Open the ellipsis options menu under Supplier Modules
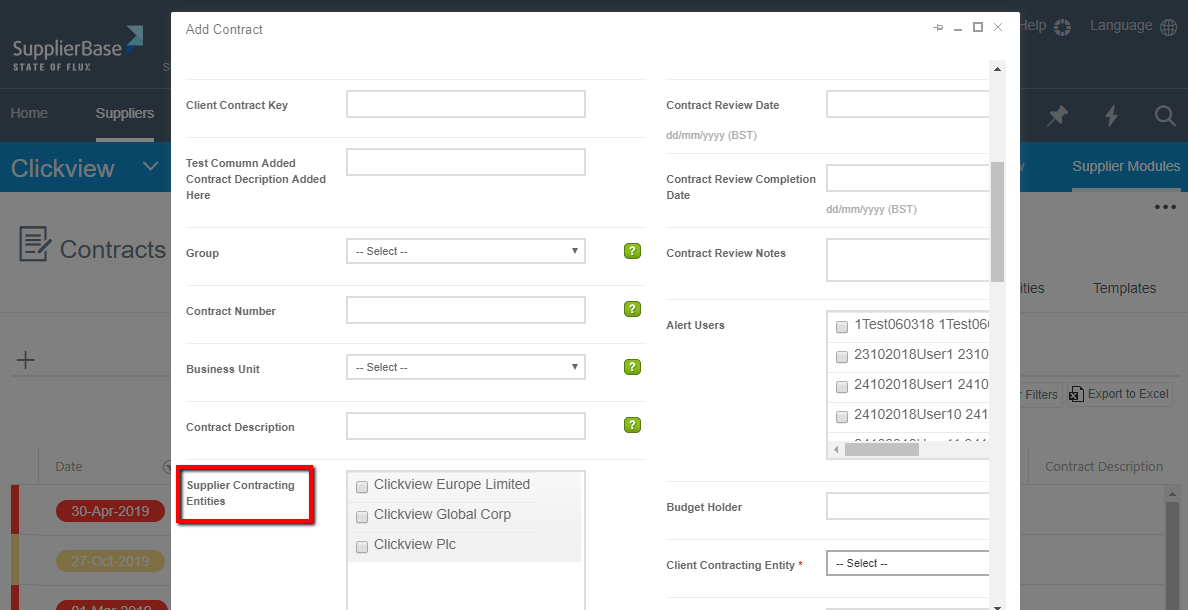 (x=1164, y=206)
